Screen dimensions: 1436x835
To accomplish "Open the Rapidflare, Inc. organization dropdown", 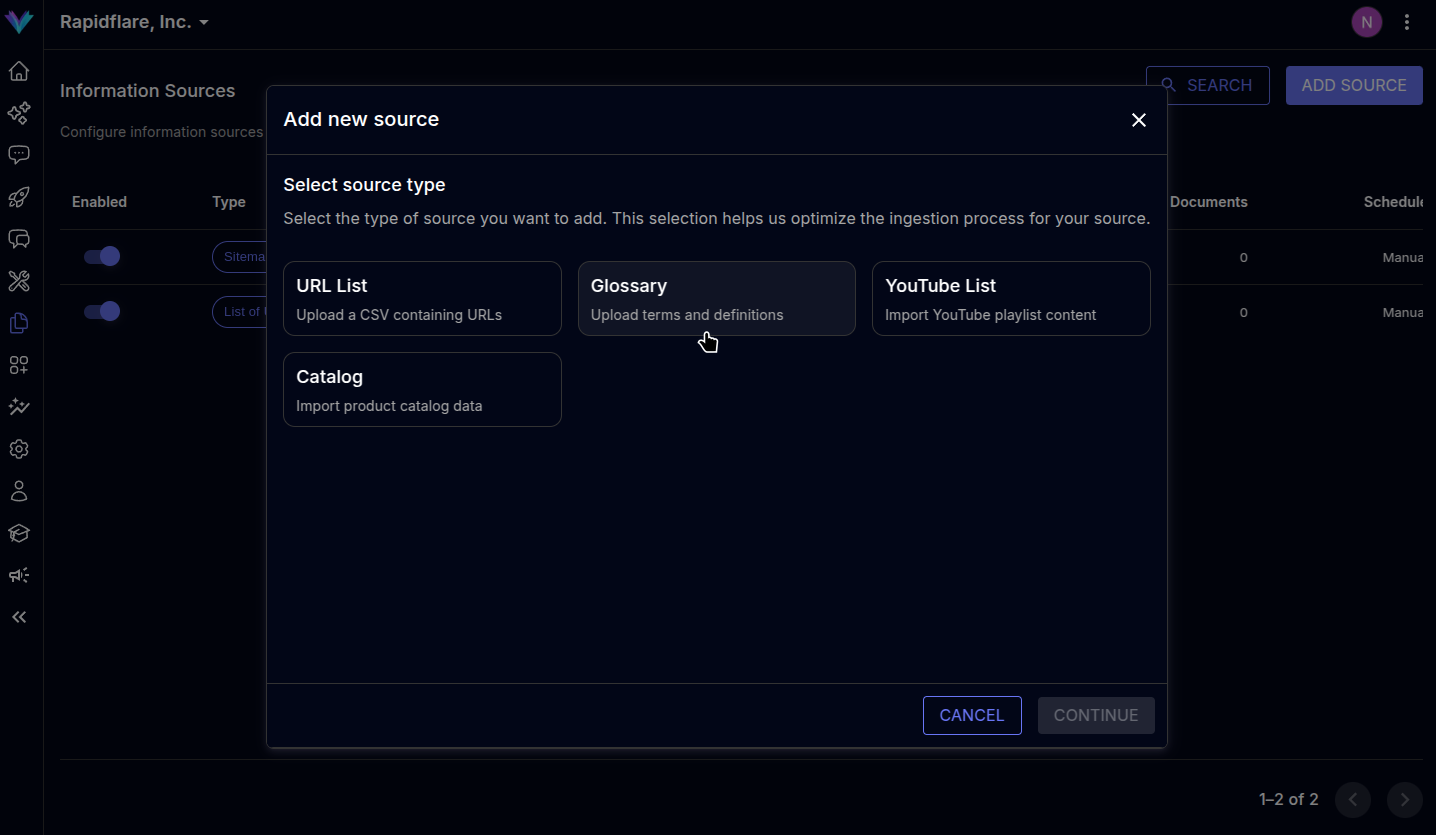I will pos(134,21).
